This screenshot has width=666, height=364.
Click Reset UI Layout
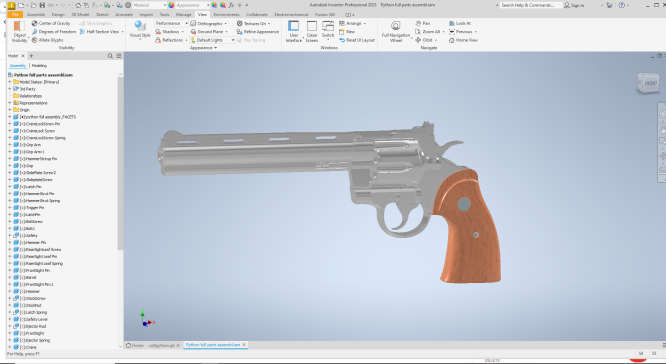pyautogui.click(x=357, y=40)
